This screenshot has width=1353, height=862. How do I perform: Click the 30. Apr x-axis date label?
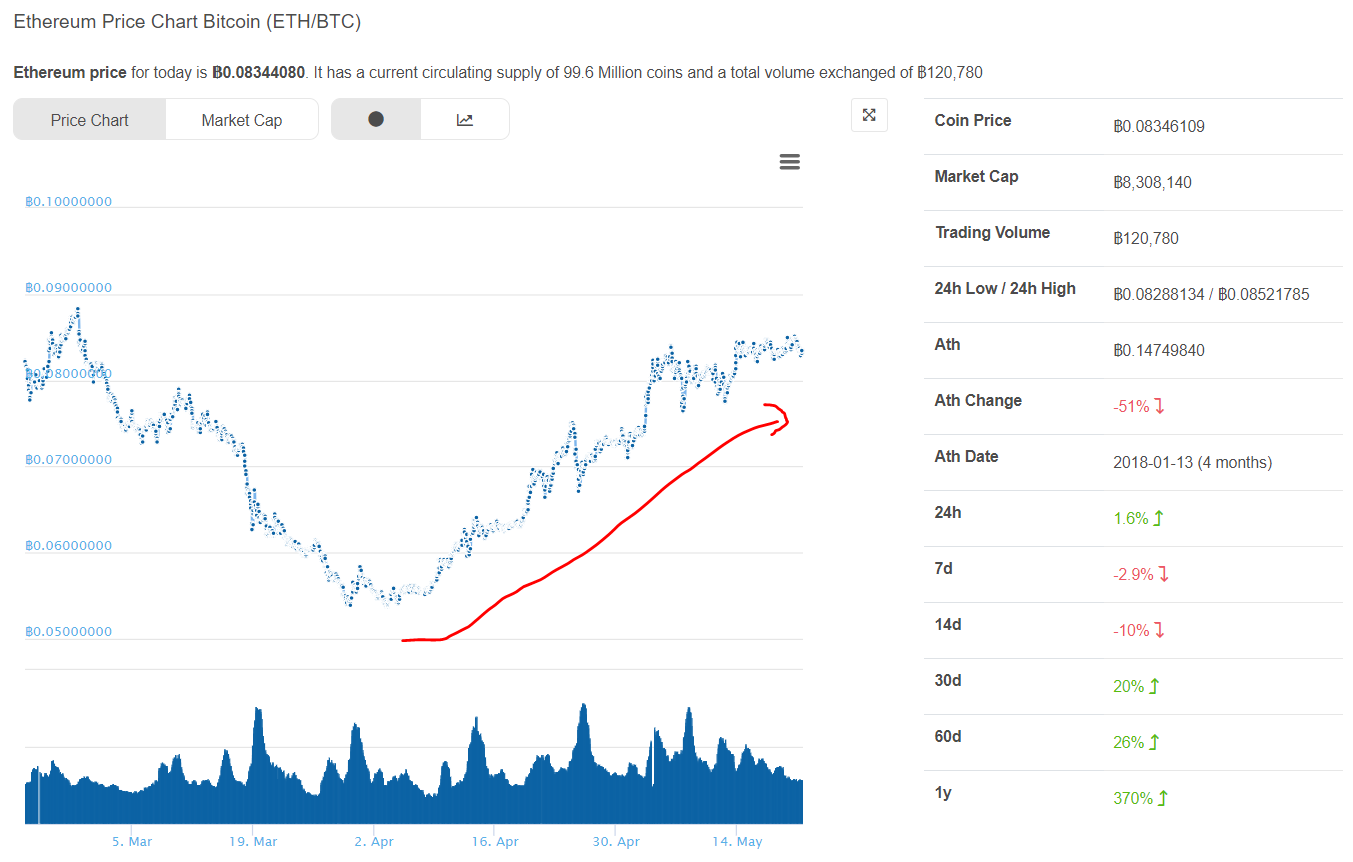click(615, 842)
